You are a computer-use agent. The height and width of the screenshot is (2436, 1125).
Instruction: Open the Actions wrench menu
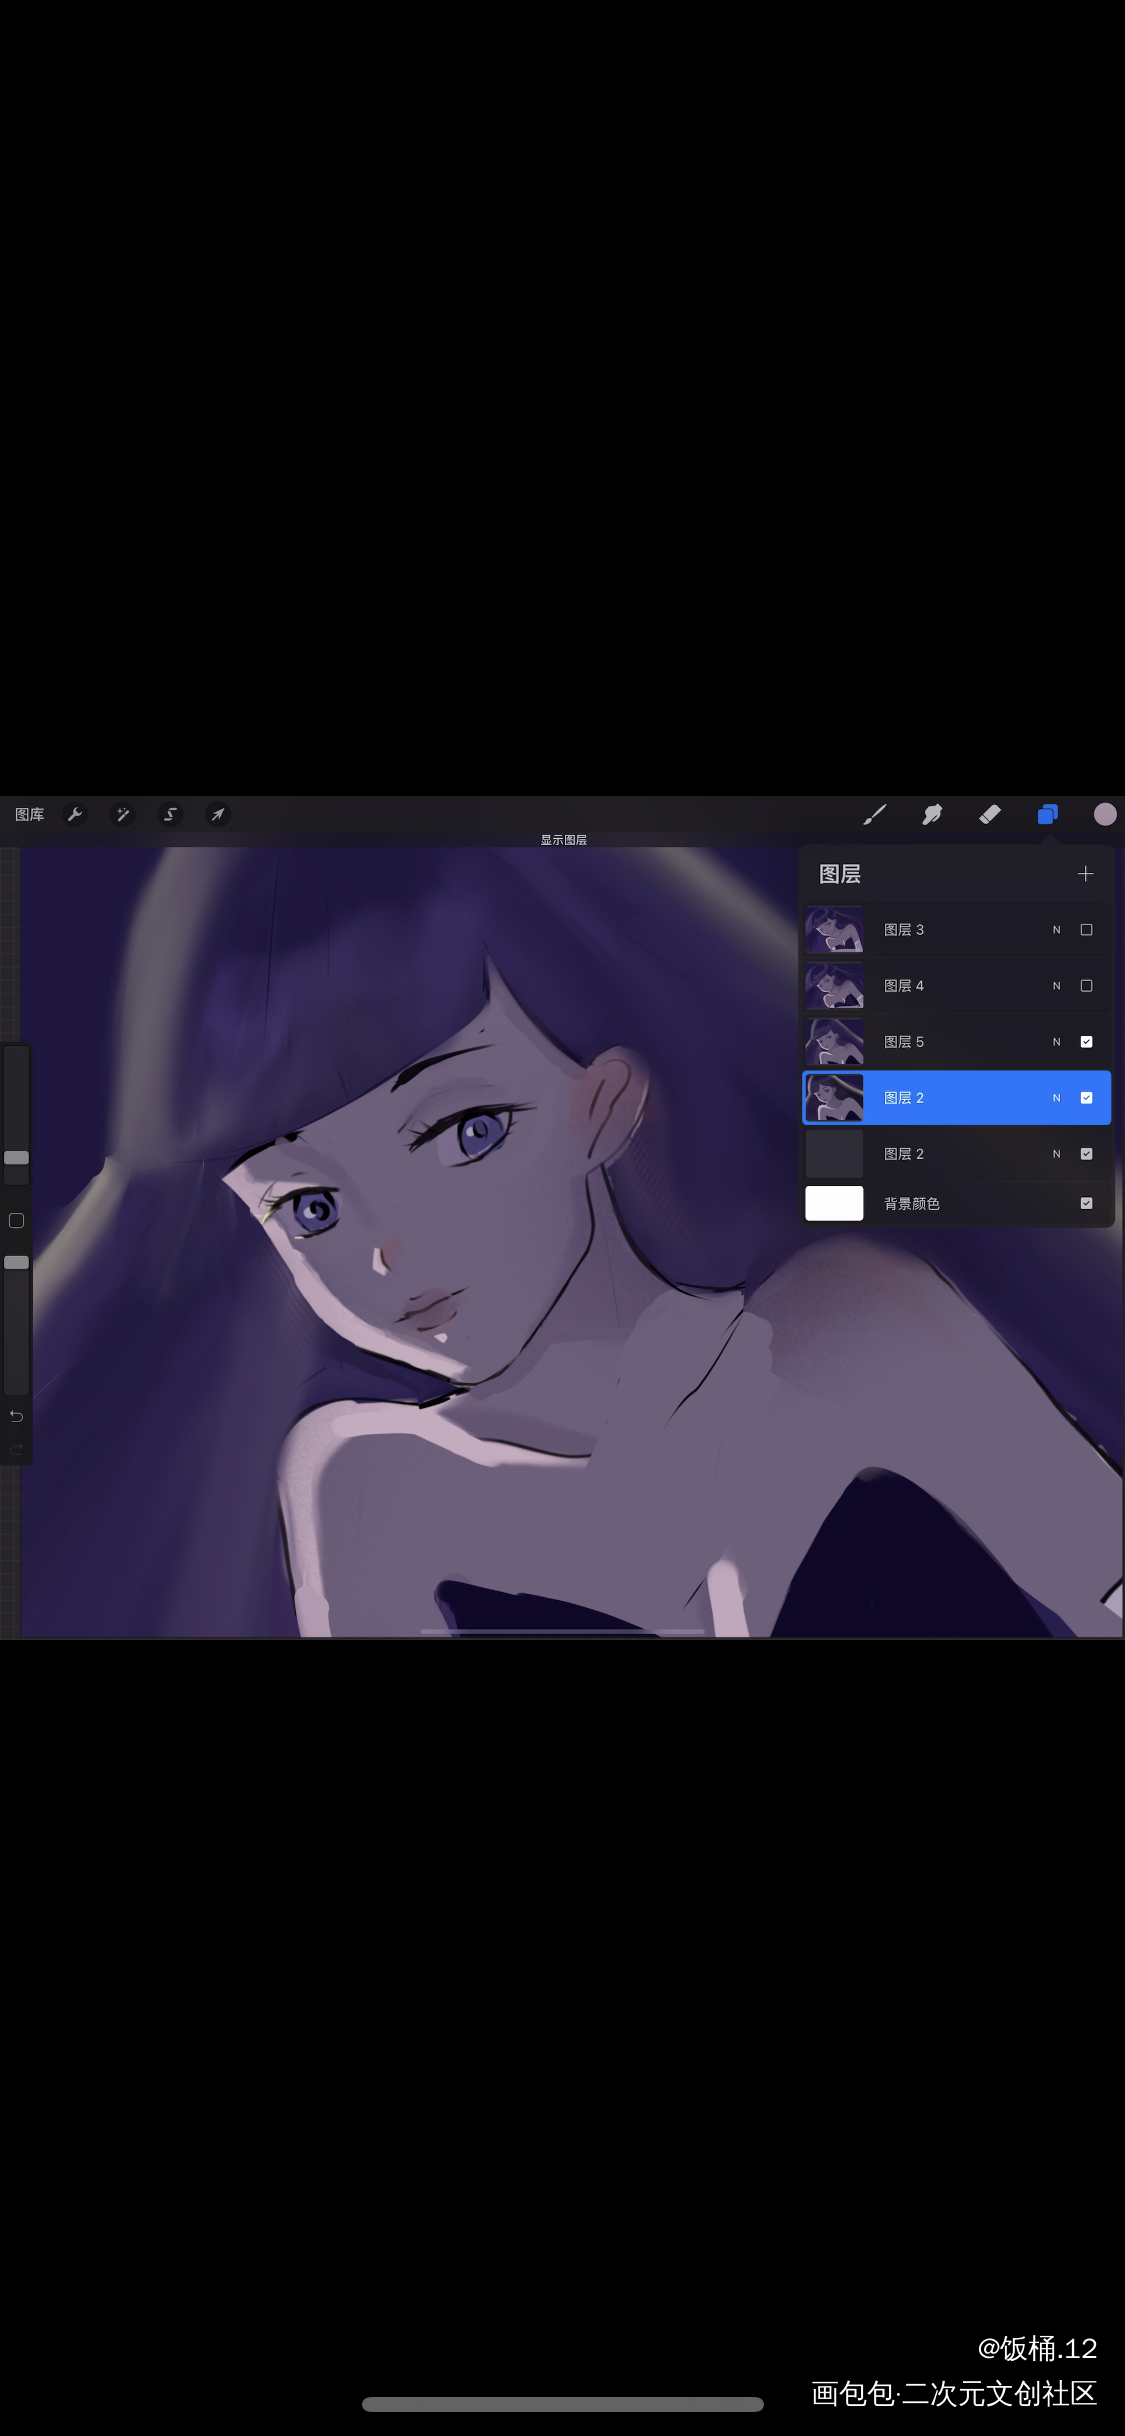pyautogui.click(x=74, y=815)
